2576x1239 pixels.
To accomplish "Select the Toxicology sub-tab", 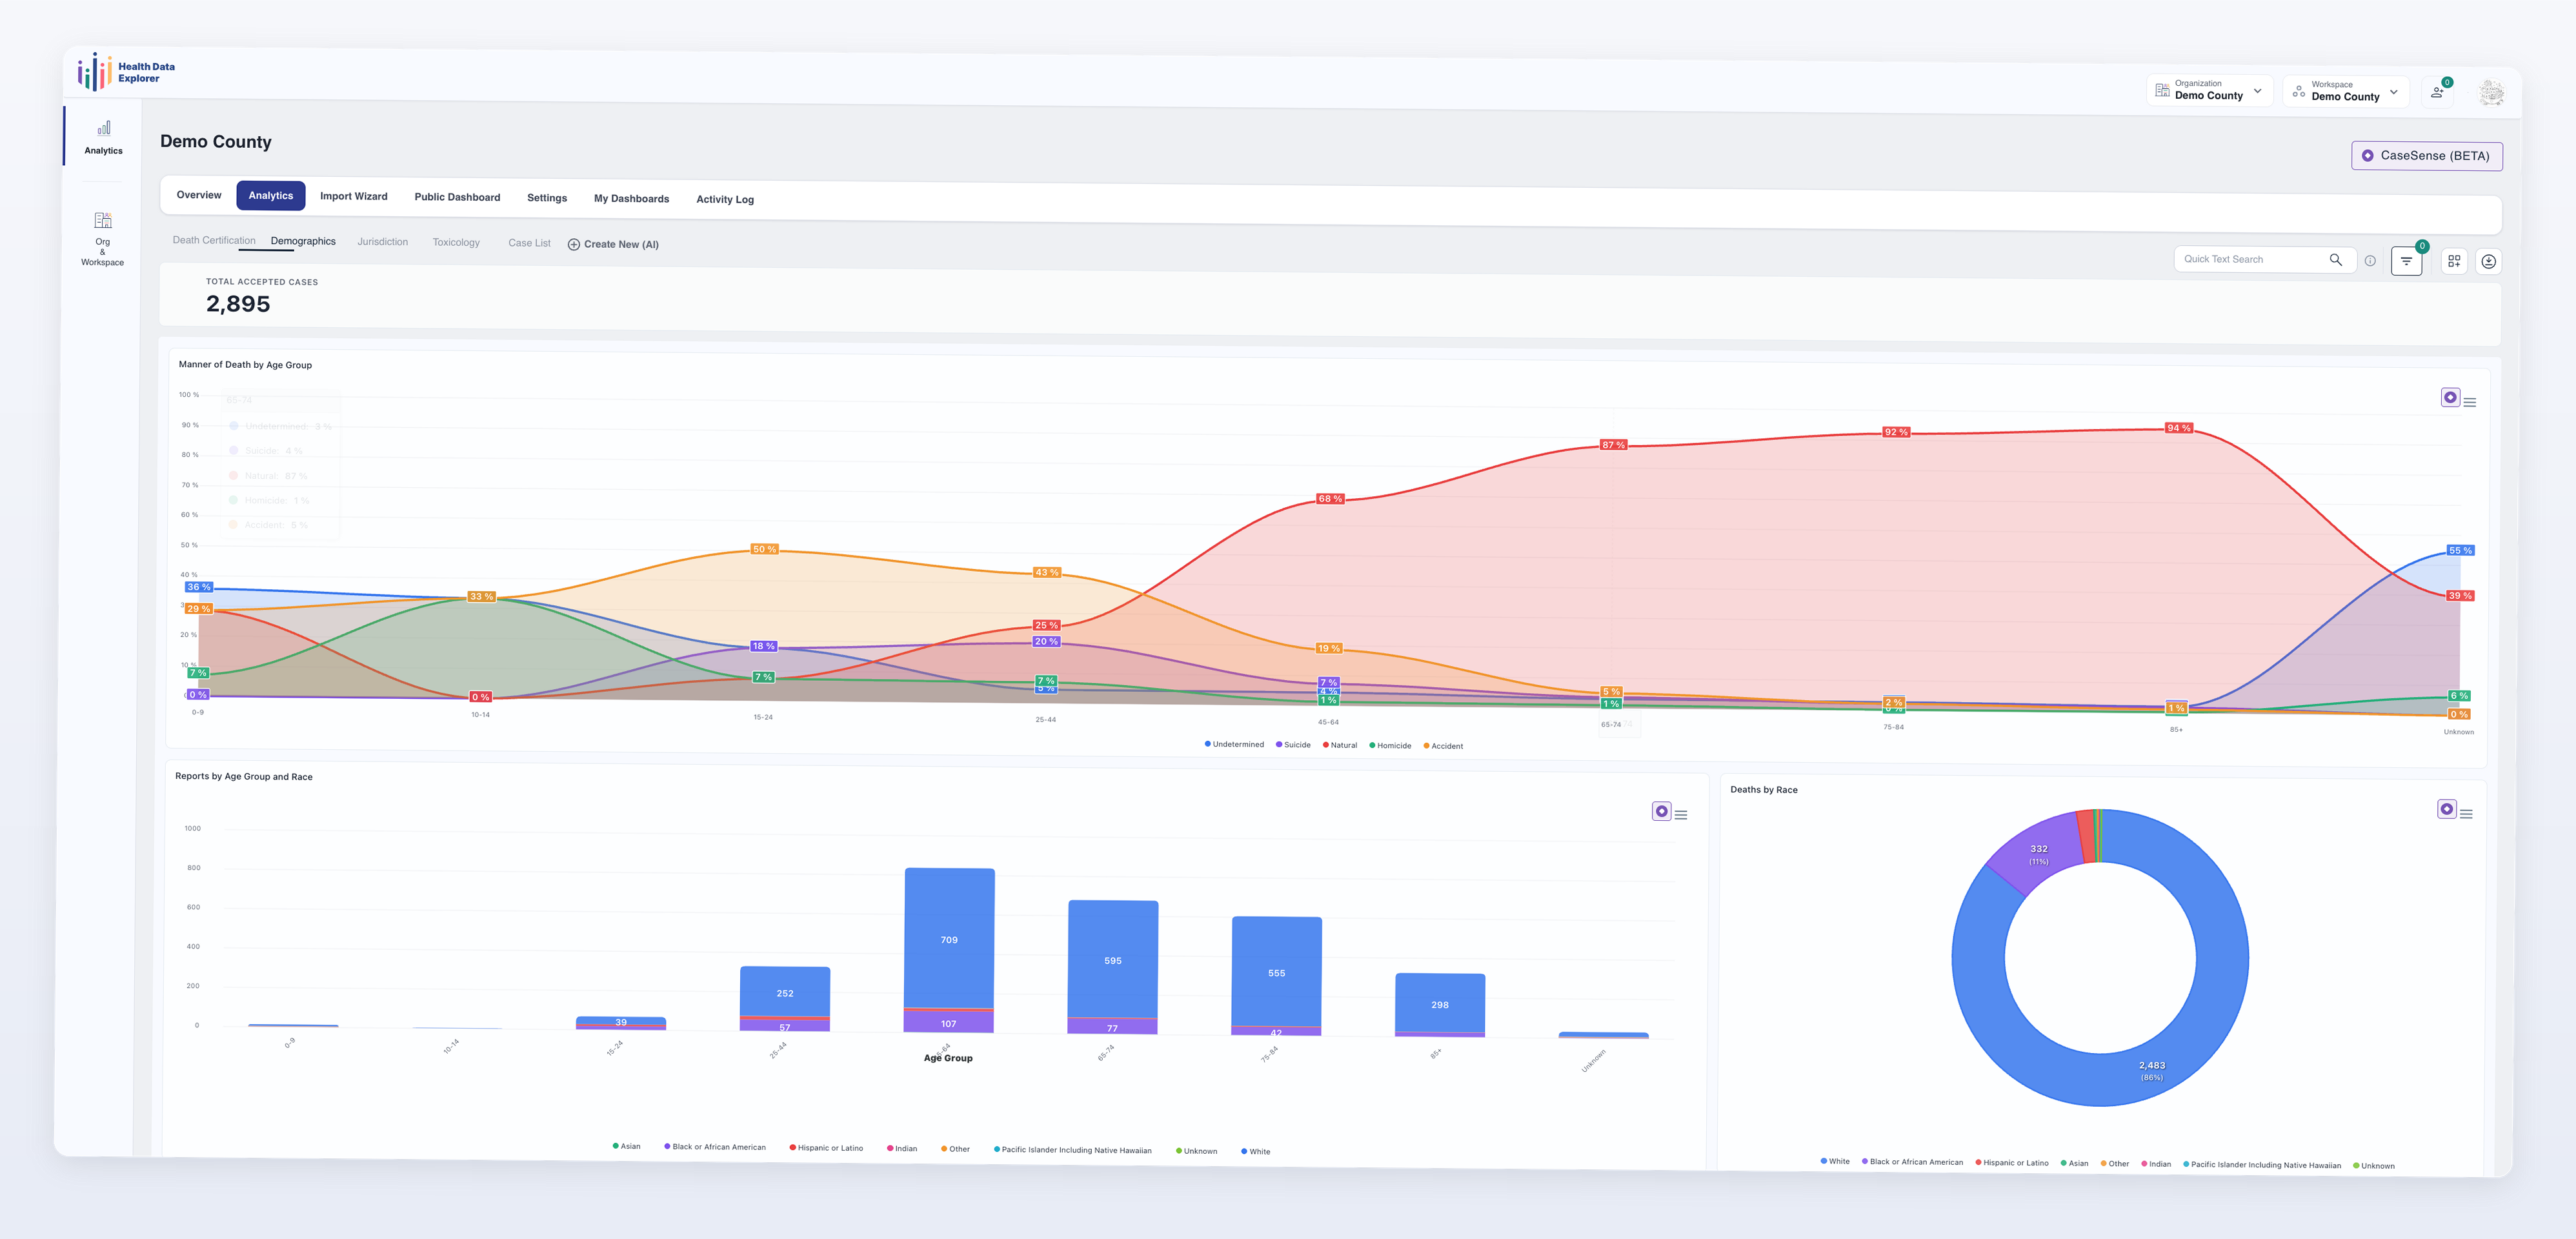I will pos(456,243).
